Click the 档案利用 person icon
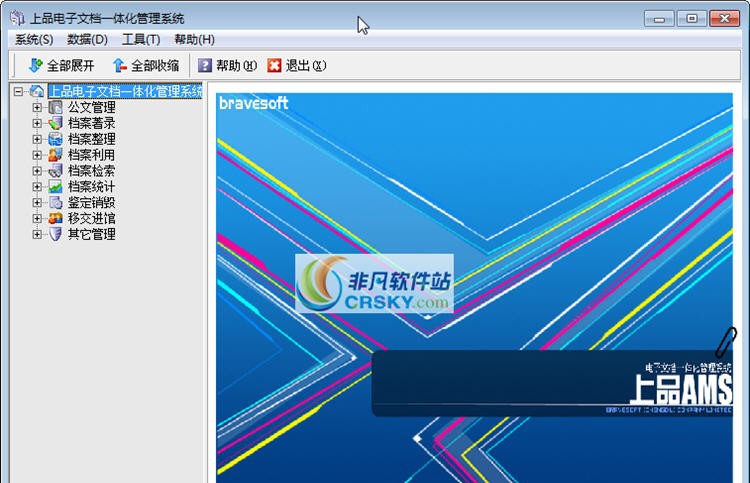Image resolution: width=750 pixels, height=483 pixels. (55, 155)
